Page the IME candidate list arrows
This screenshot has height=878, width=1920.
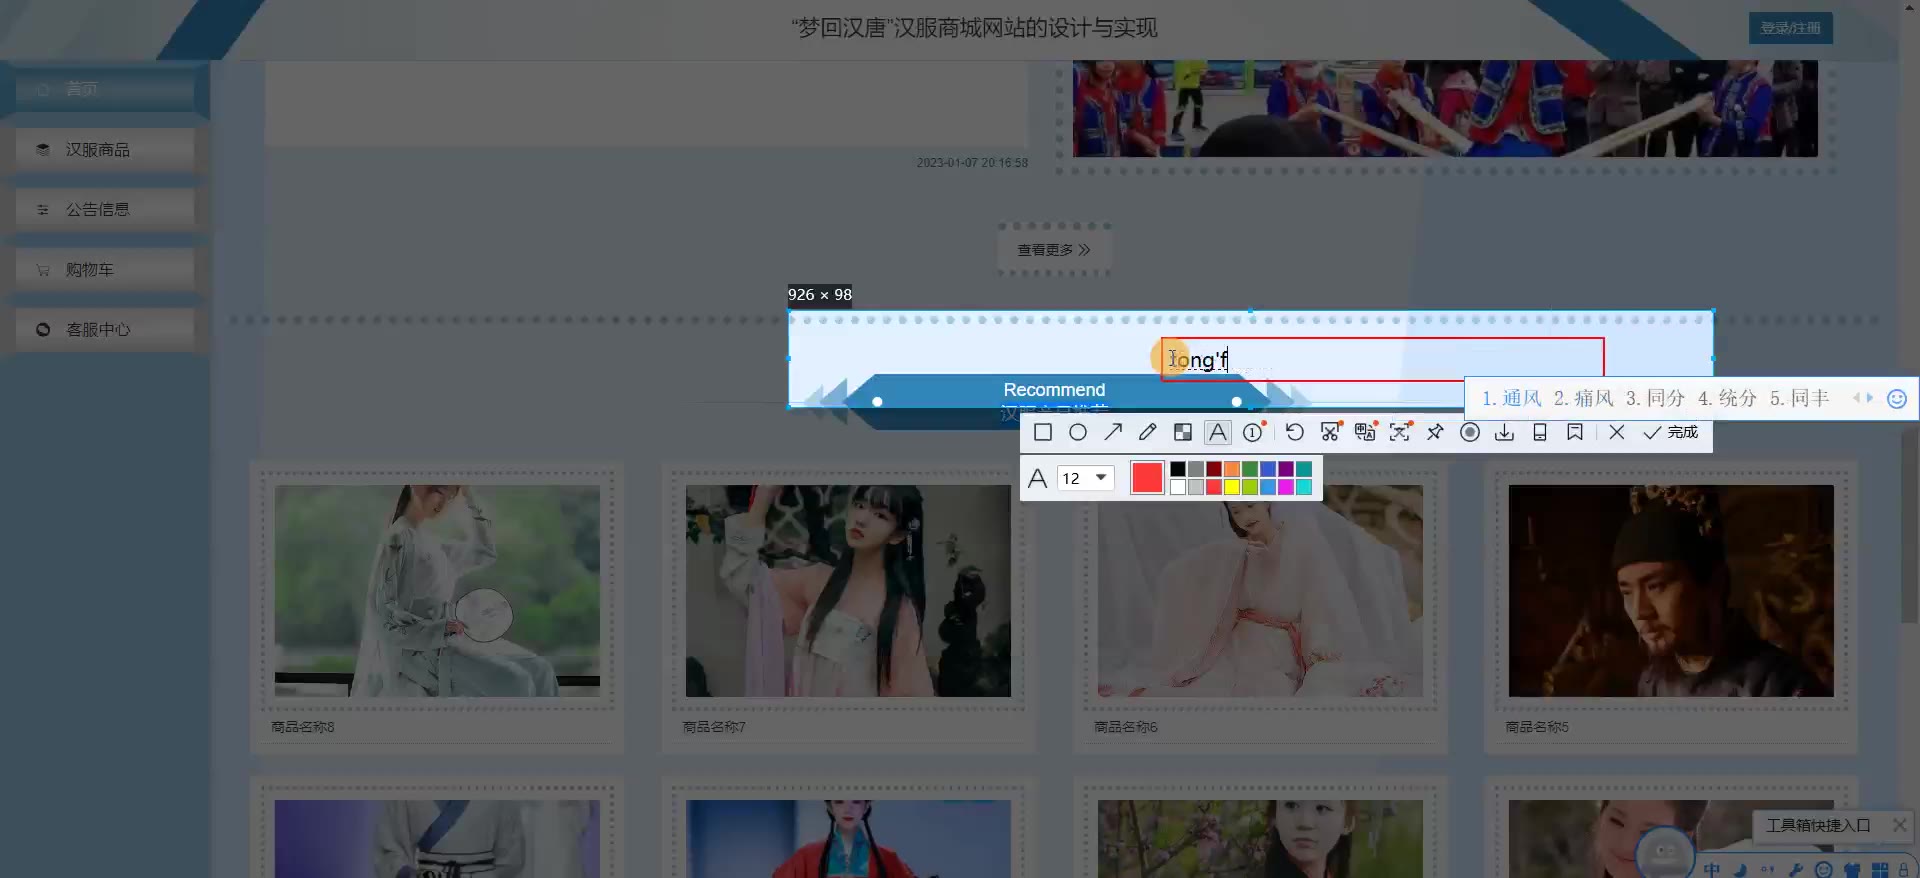click(1863, 398)
